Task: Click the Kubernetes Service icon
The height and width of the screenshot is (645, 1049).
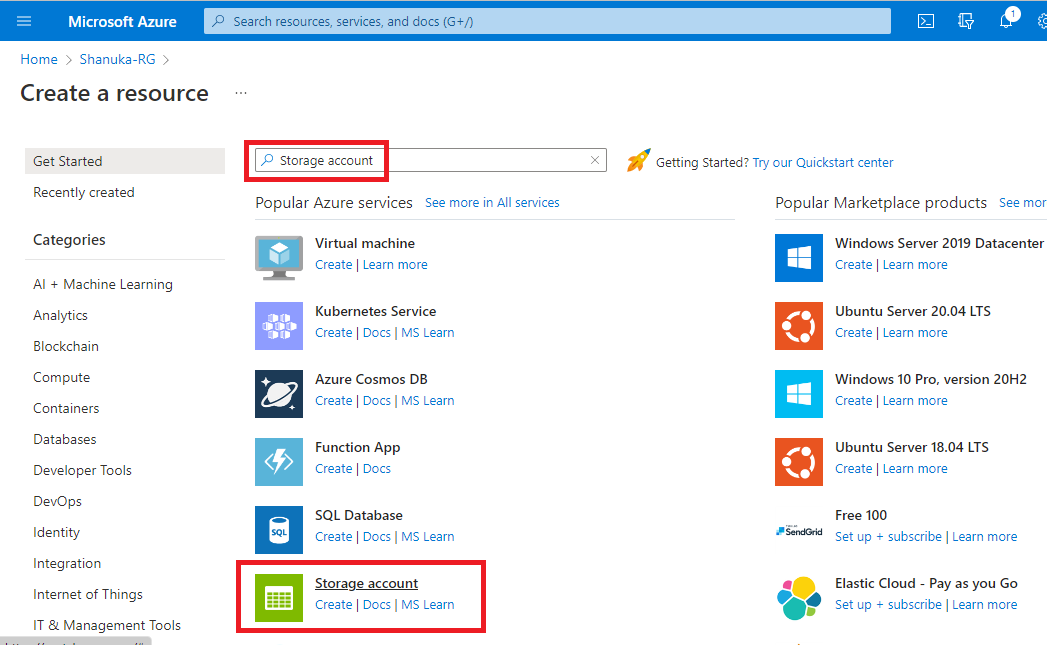Action: (x=279, y=326)
